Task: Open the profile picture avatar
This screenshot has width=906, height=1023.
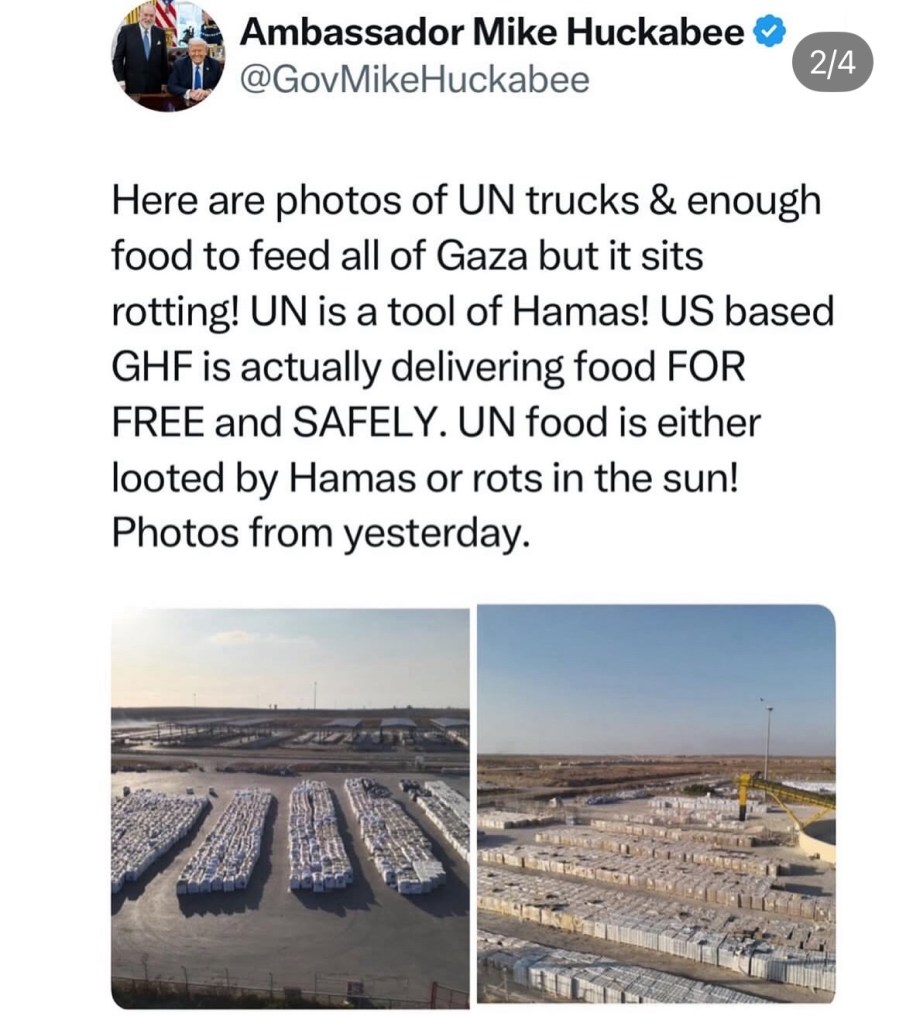Action: tap(167, 55)
